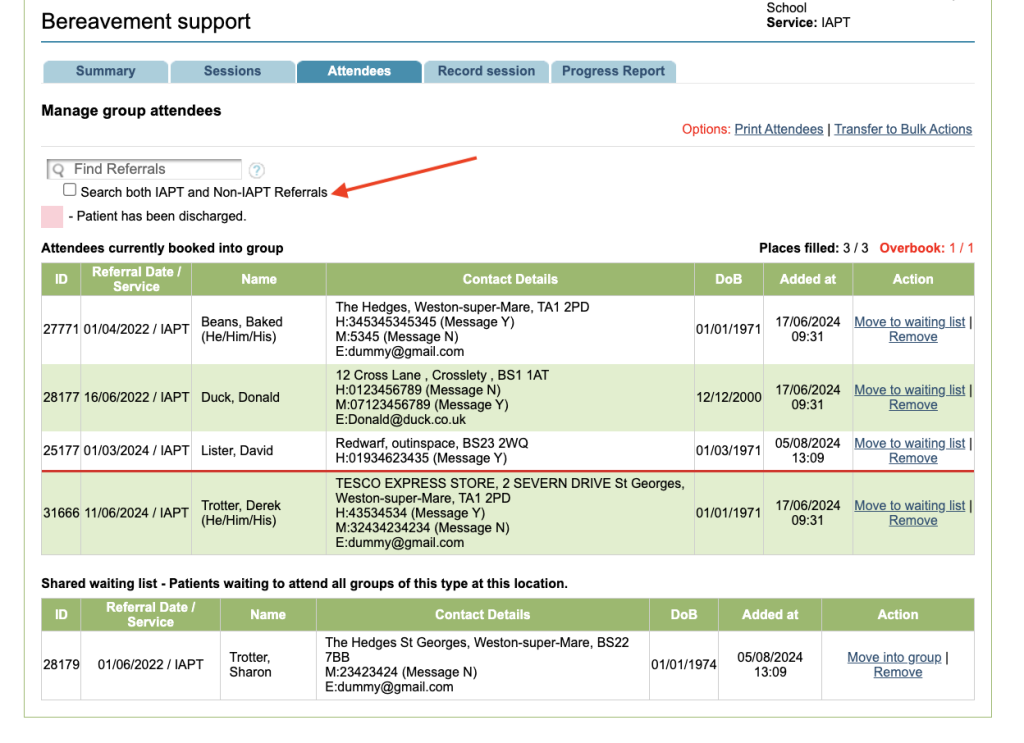Go to the Progress Report tab
Viewport: 1024px width, 743px height.
point(613,71)
